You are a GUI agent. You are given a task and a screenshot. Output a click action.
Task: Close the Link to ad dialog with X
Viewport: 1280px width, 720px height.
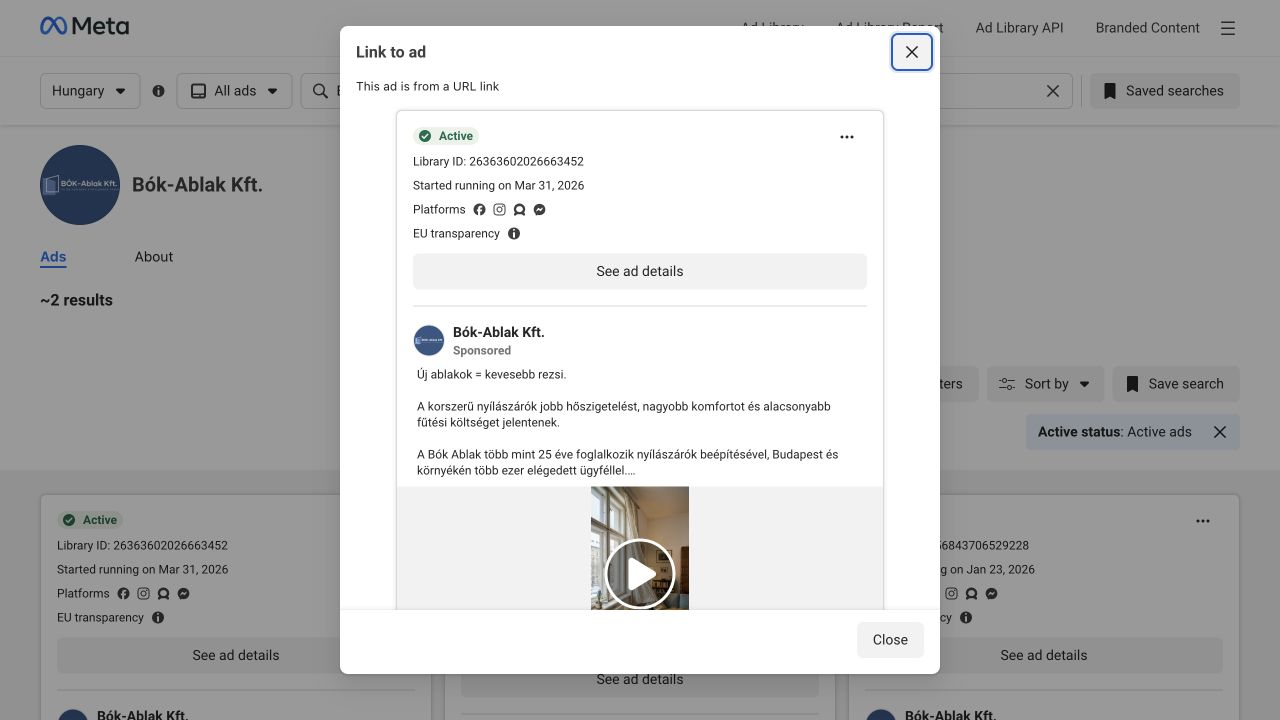coord(912,52)
